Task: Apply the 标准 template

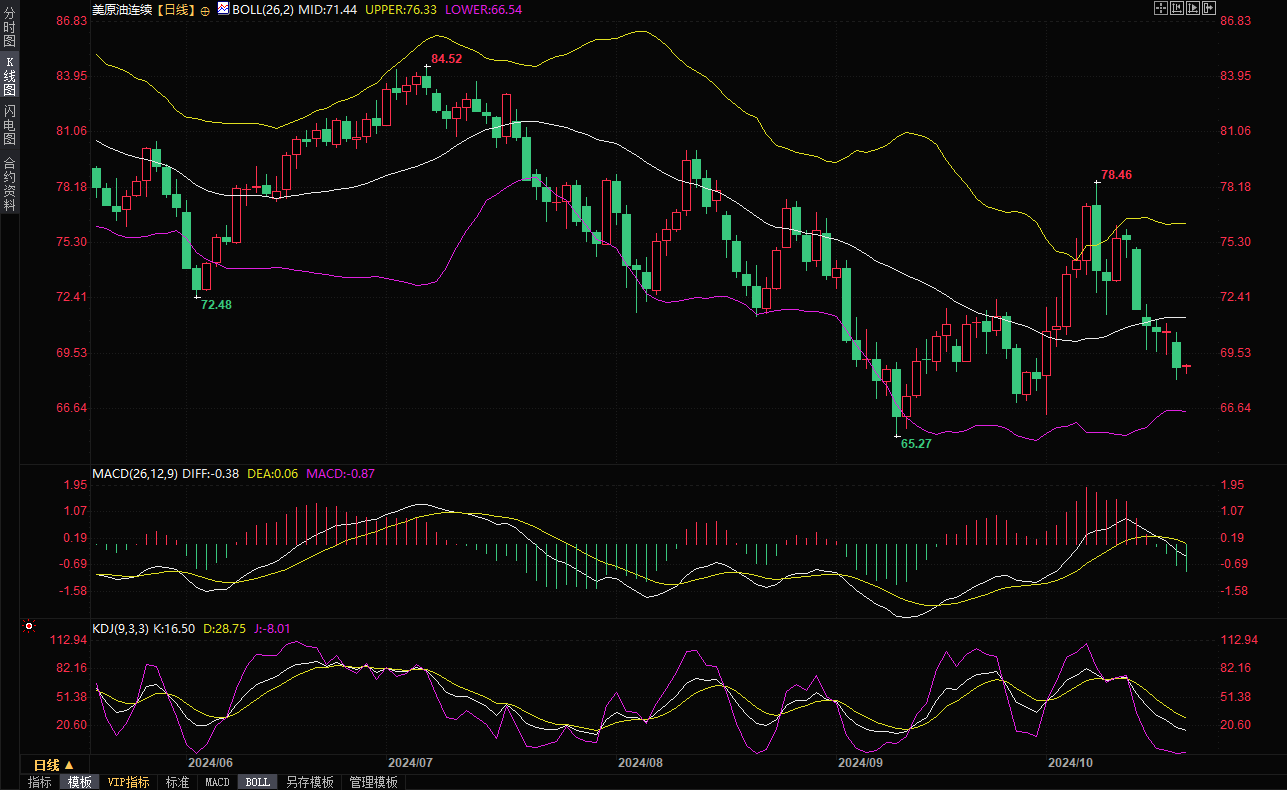Action: tap(177, 782)
